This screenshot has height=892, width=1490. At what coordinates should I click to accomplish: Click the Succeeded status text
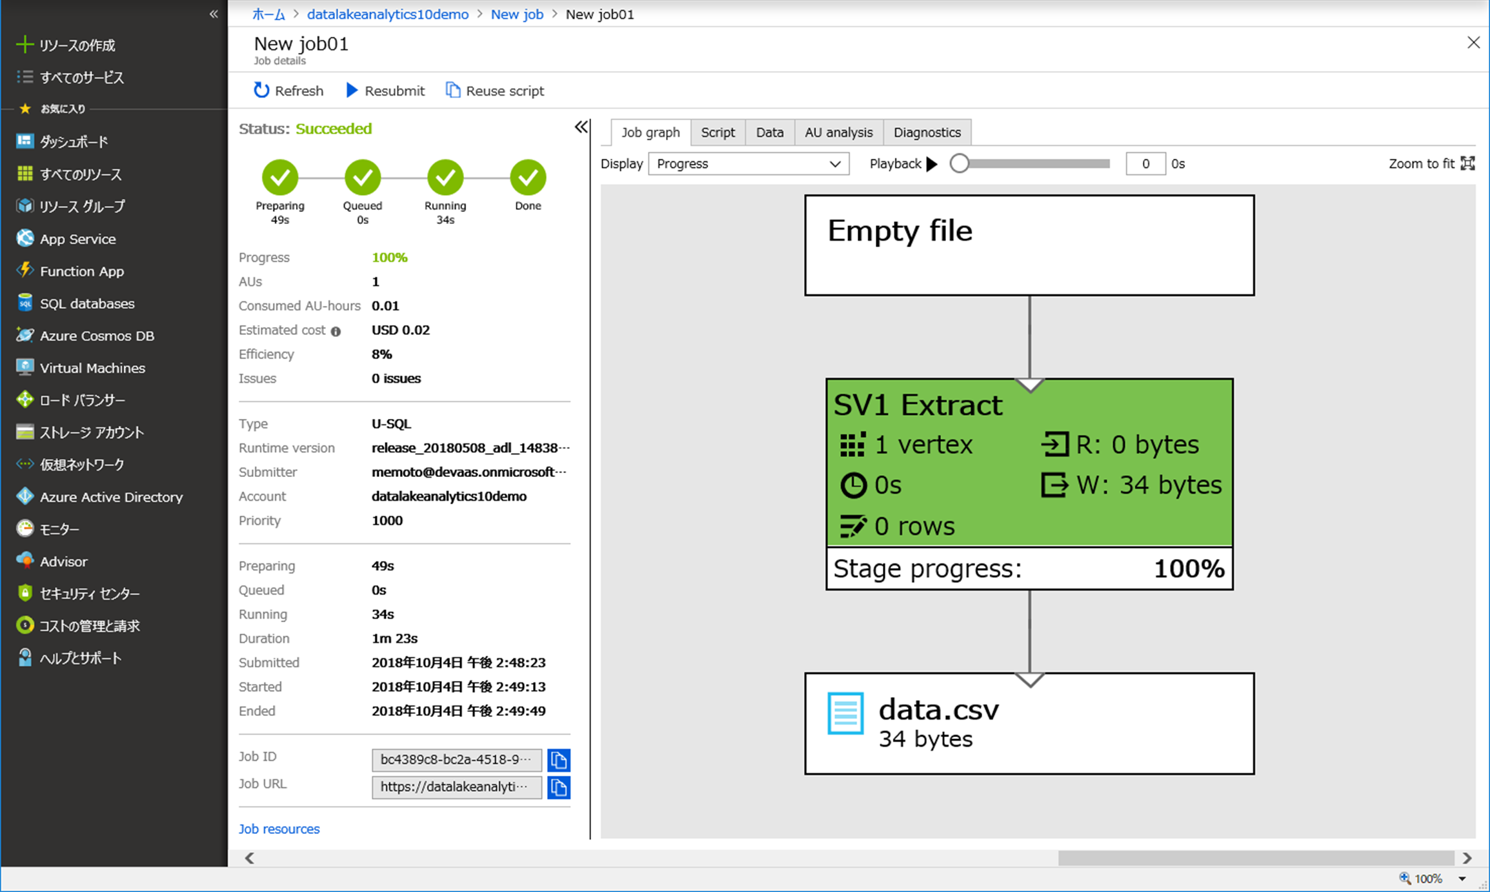(x=334, y=129)
